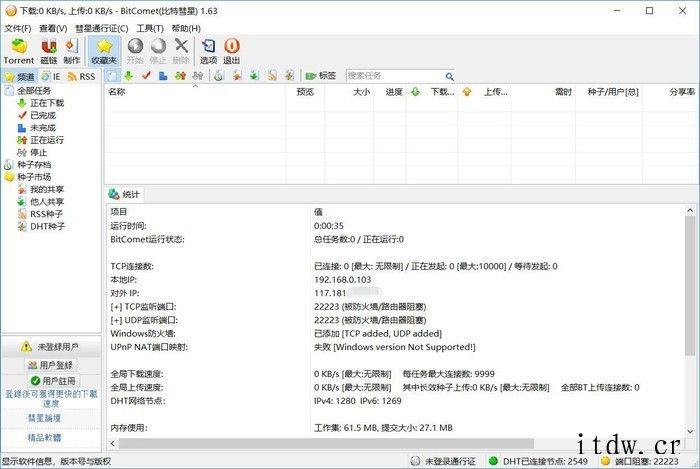Open the 文件(F) menu
This screenshot has height=469, width=700.
[18, 28]
